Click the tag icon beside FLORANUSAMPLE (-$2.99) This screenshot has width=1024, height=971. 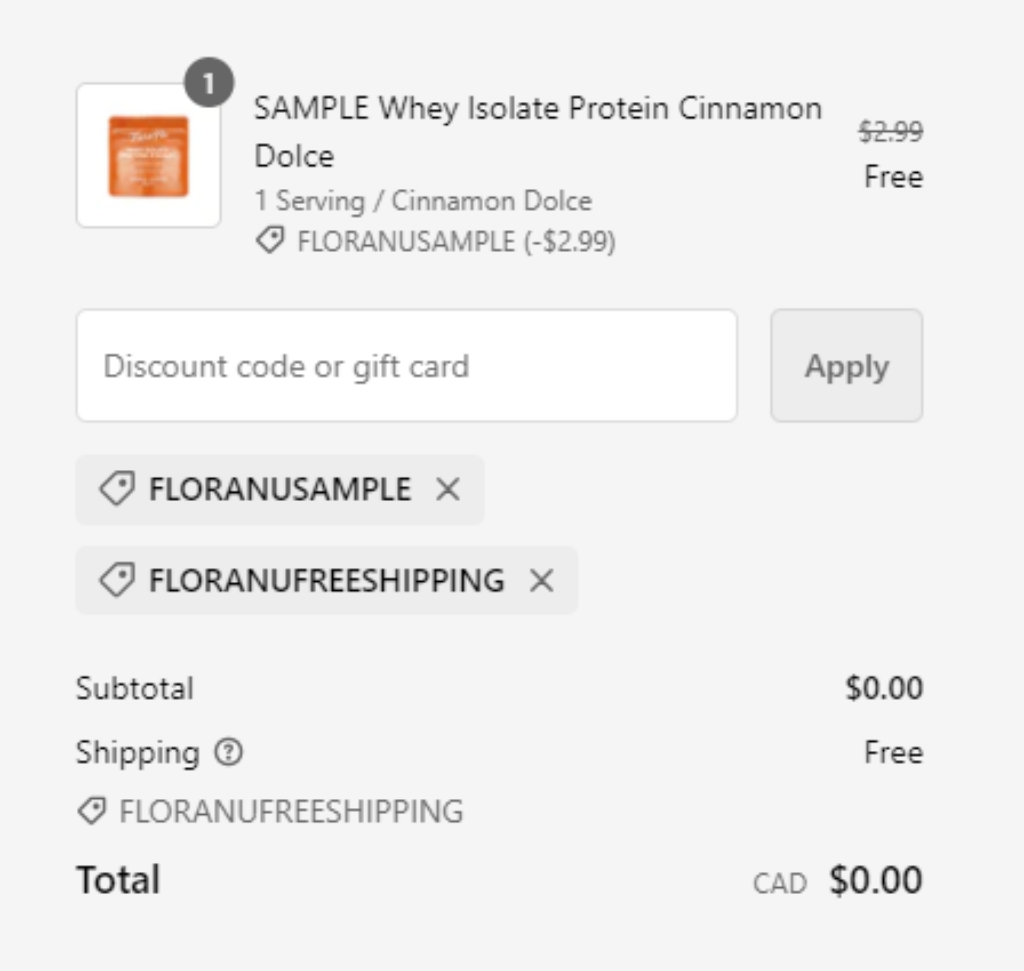coord(269,241)
